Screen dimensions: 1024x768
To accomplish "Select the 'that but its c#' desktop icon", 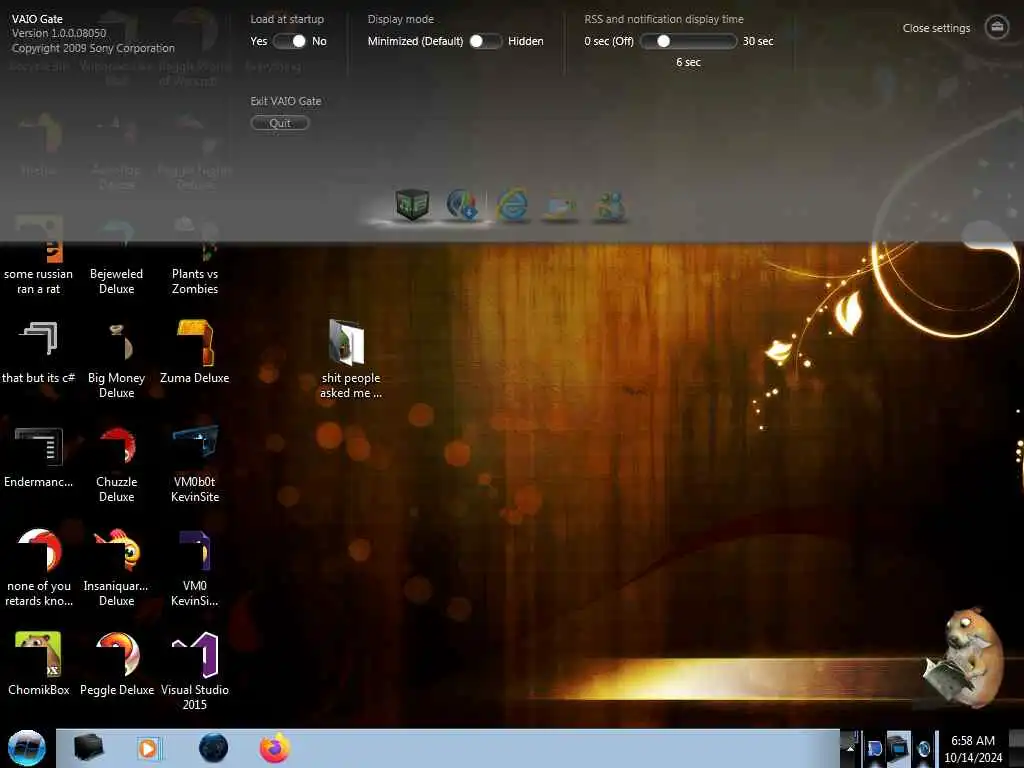I will pos(39,353).
